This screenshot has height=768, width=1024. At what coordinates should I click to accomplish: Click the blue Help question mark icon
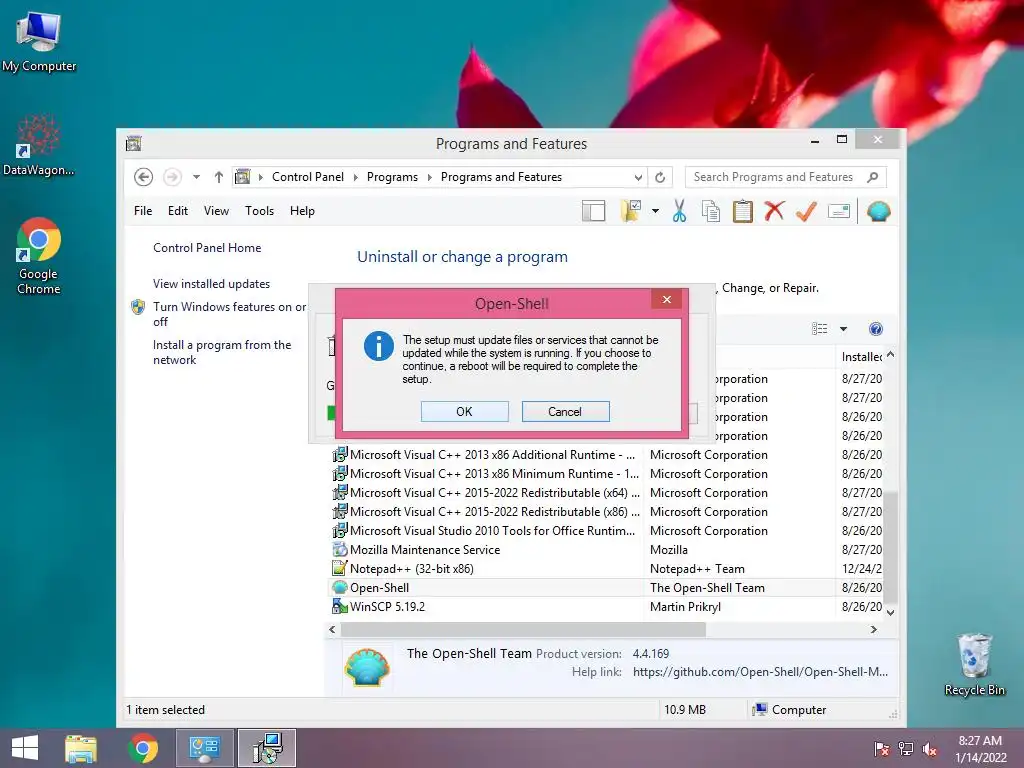pos(876,328)
